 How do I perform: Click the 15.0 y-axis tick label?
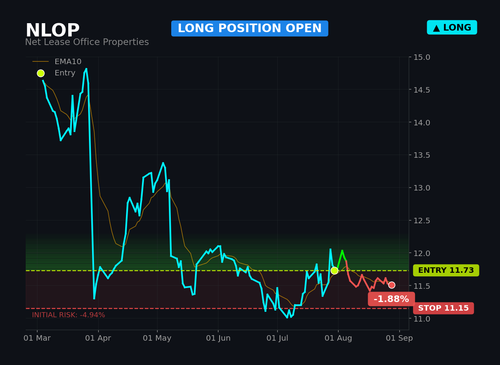(422, 57)
